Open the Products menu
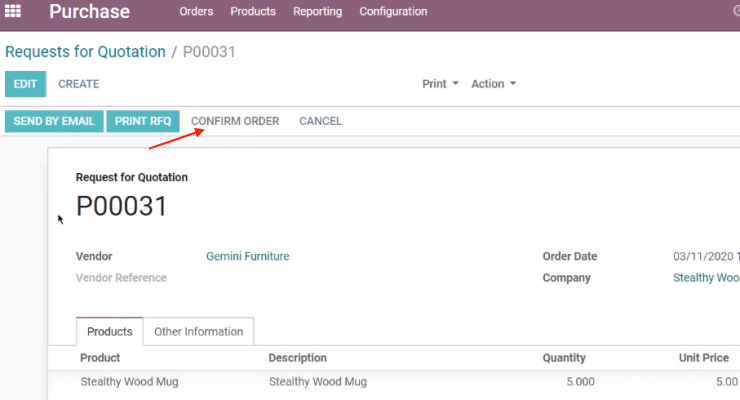The width and height of the screenshot is (740, 400). [253, 11]
